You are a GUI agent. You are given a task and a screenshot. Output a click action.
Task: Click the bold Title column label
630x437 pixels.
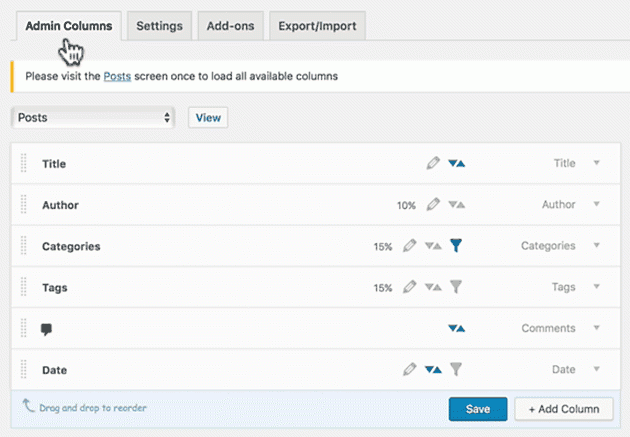click(x=54, y=164)
